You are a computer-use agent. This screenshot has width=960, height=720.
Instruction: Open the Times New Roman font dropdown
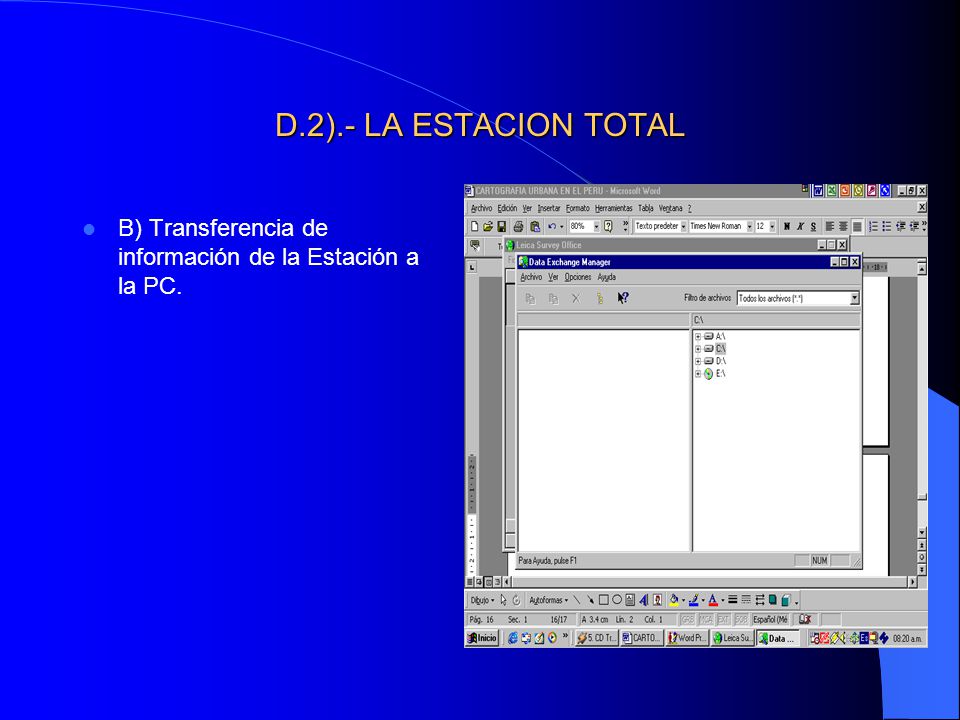pyautogui.click(x=749, y=227)
